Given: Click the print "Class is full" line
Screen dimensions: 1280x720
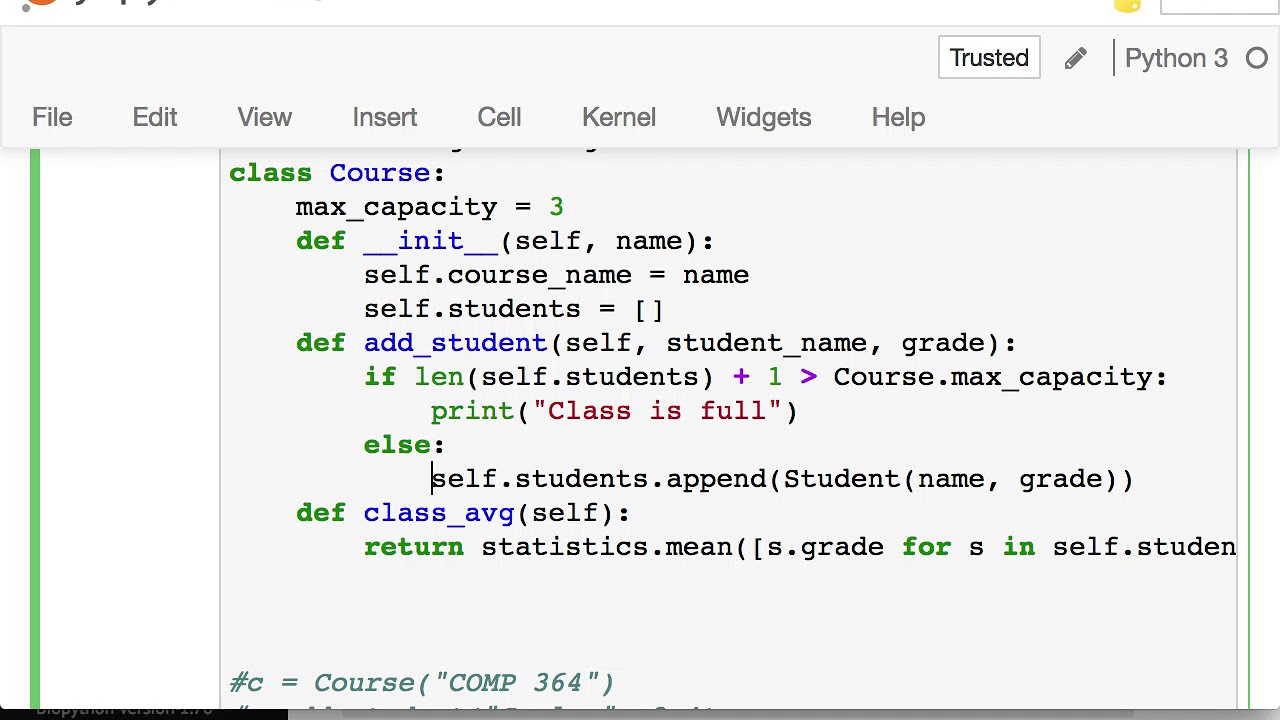Looking at the screenshot, I should pos(614,411).
